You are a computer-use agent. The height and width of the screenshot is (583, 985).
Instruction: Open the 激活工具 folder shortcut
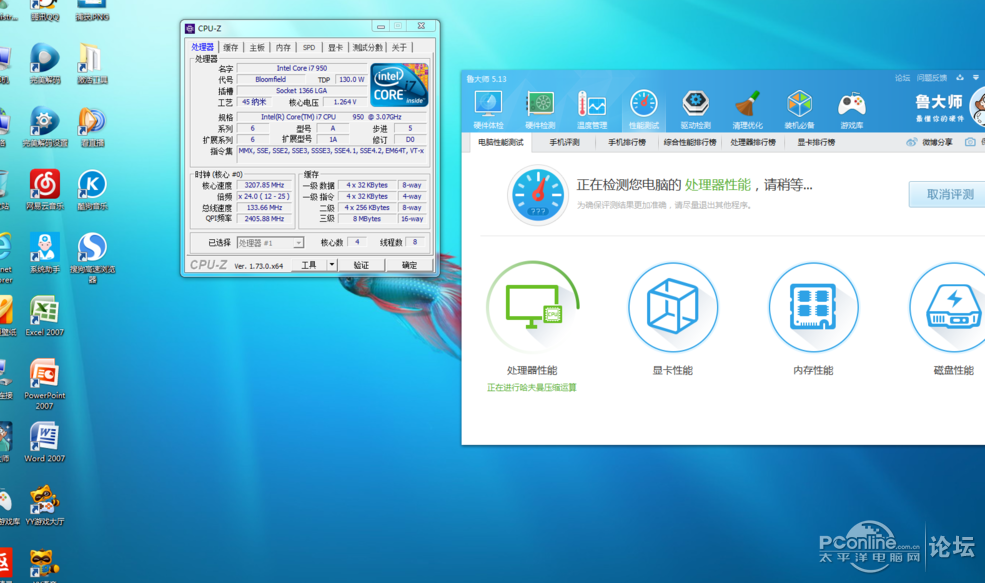point(92,63)
